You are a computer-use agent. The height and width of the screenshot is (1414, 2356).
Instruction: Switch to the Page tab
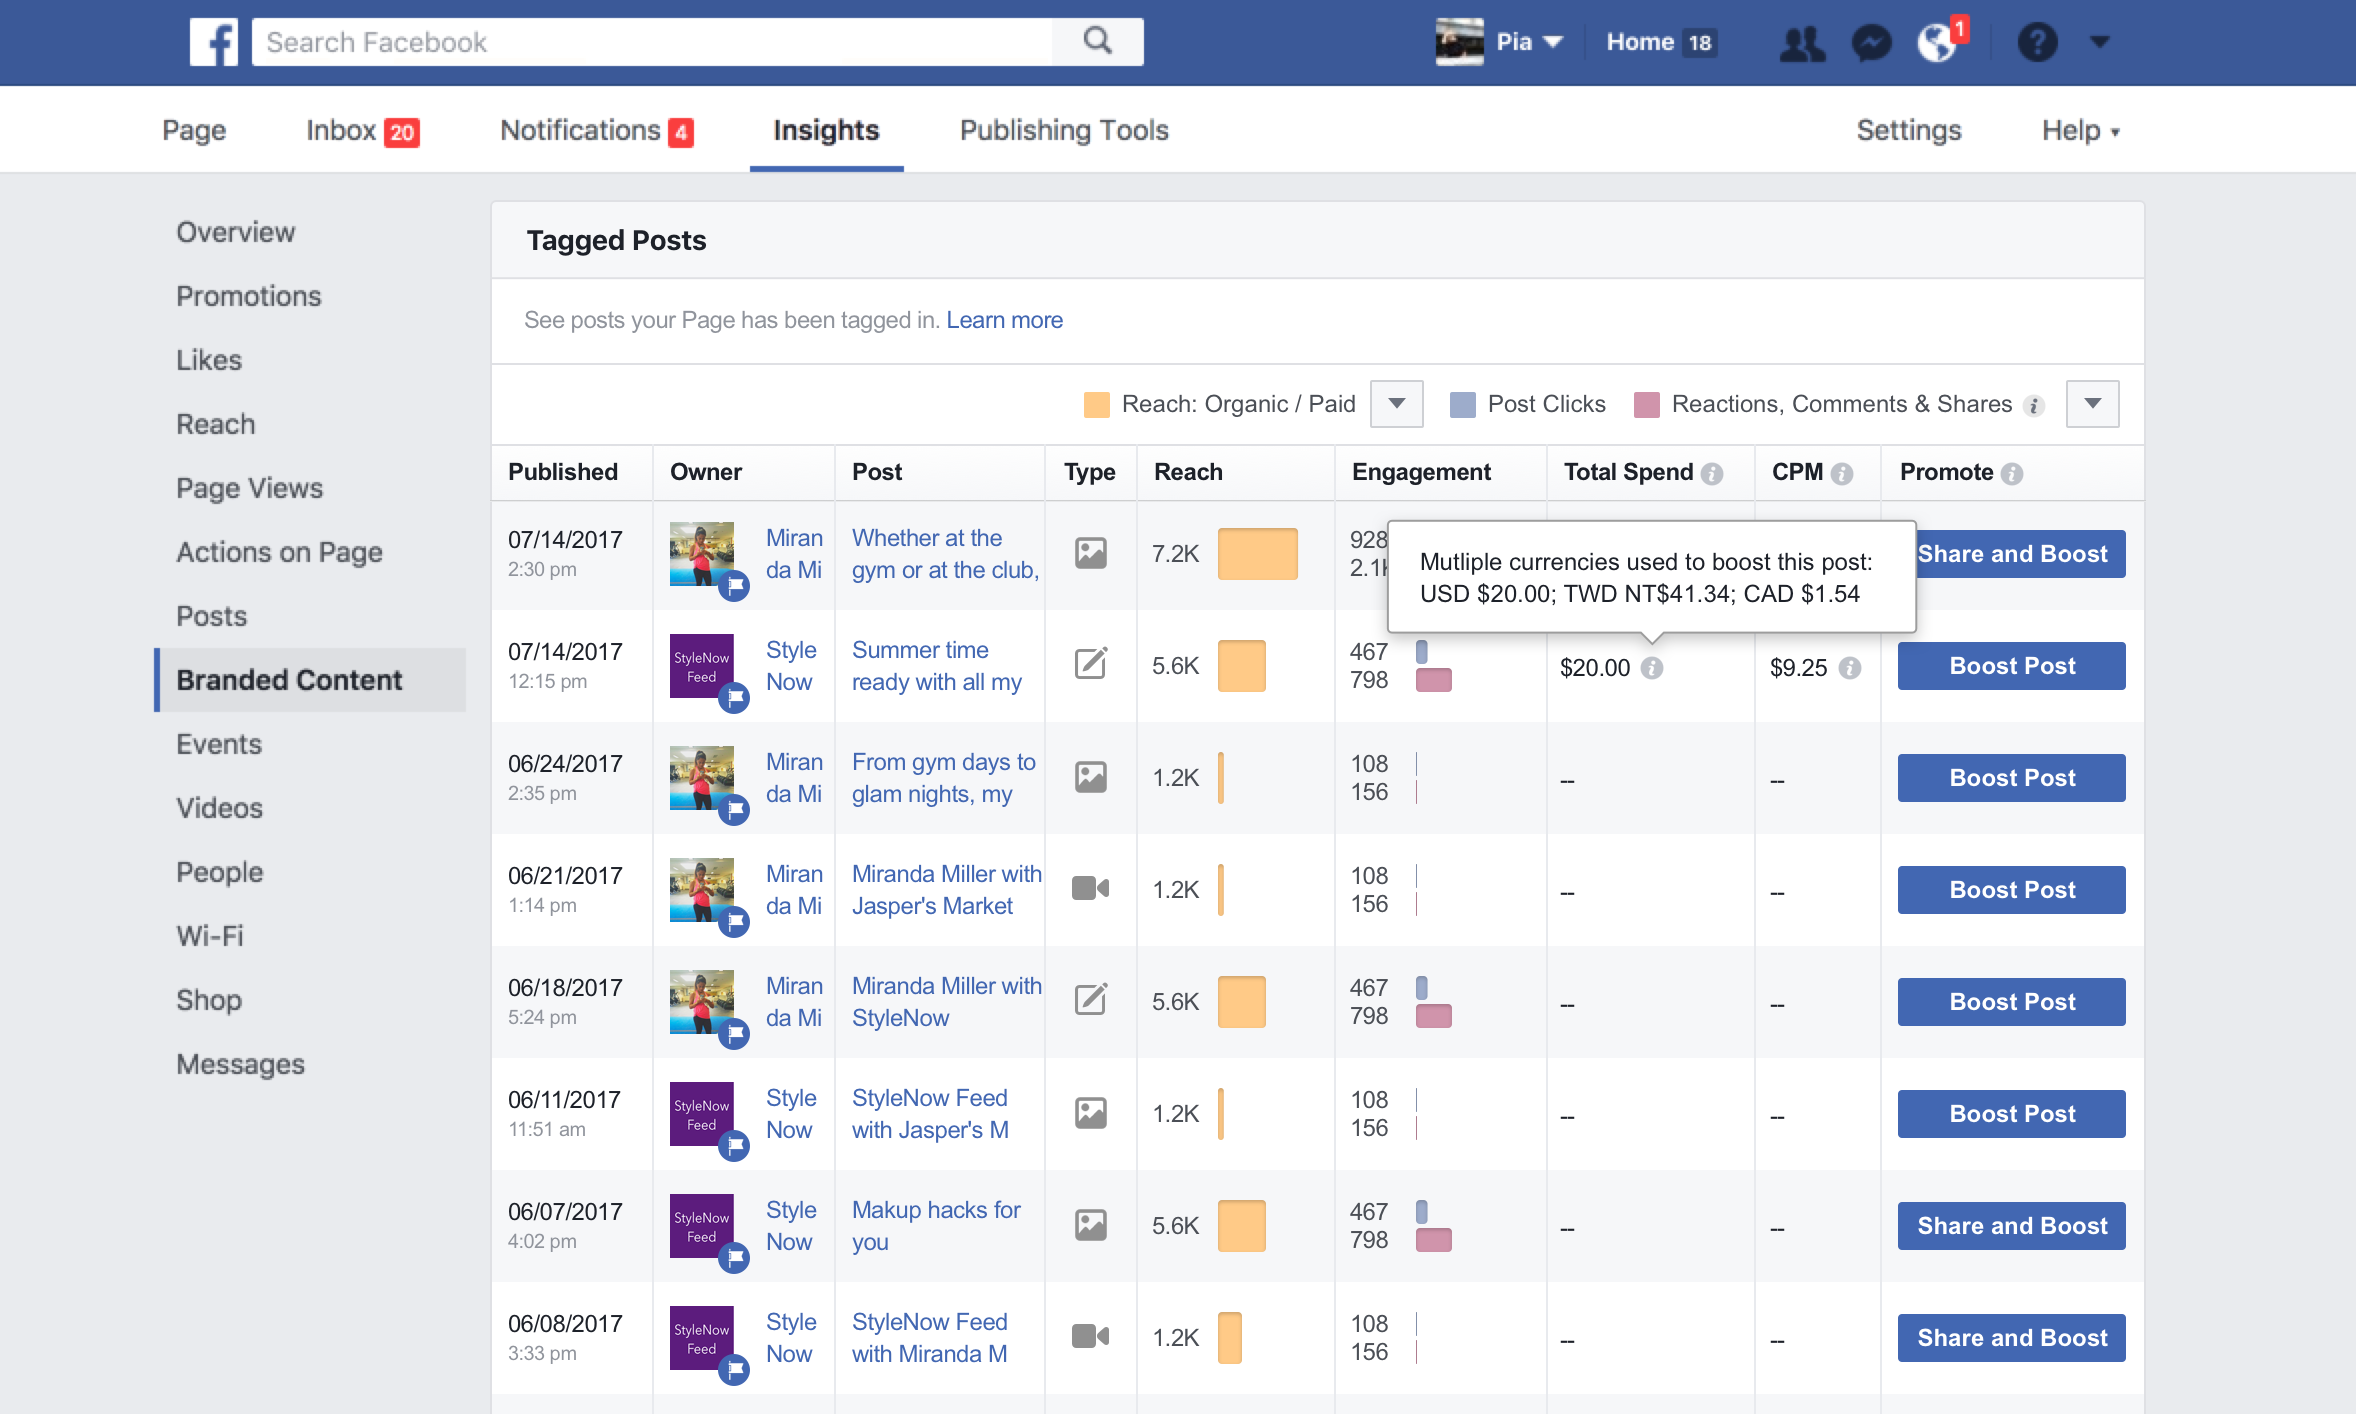(194, 130)
